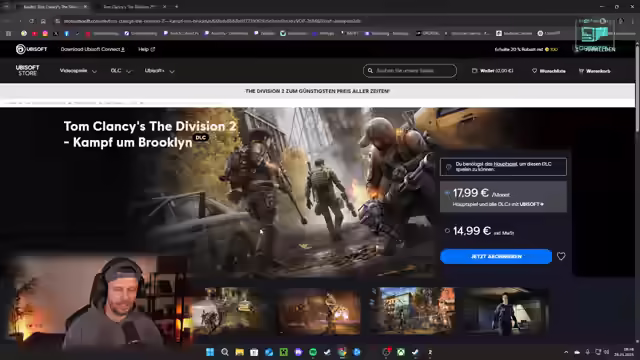The height and width of the screenshot is (360, 640).
Task: Expand the Videospiele dropdown menu
Action: [78, 71]
